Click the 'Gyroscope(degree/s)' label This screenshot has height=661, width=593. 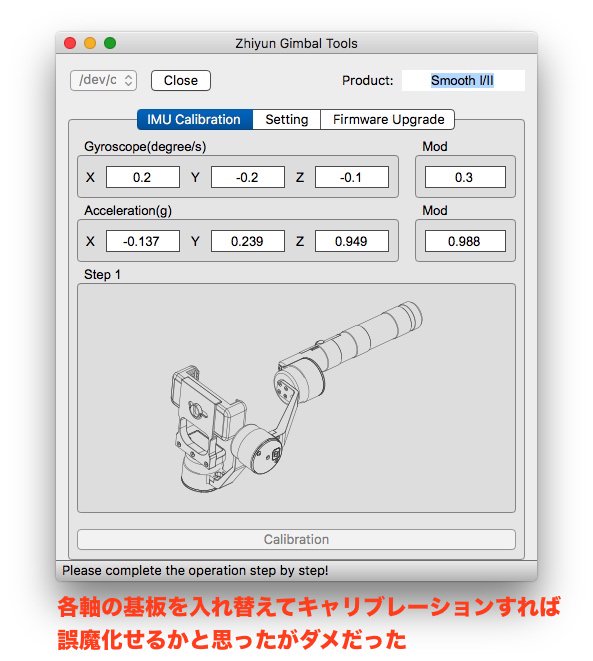coord(145,147)
